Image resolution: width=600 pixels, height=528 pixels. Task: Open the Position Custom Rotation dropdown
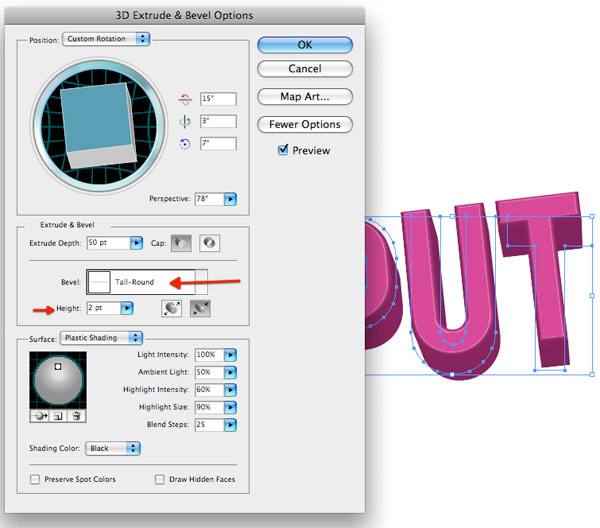106,39
